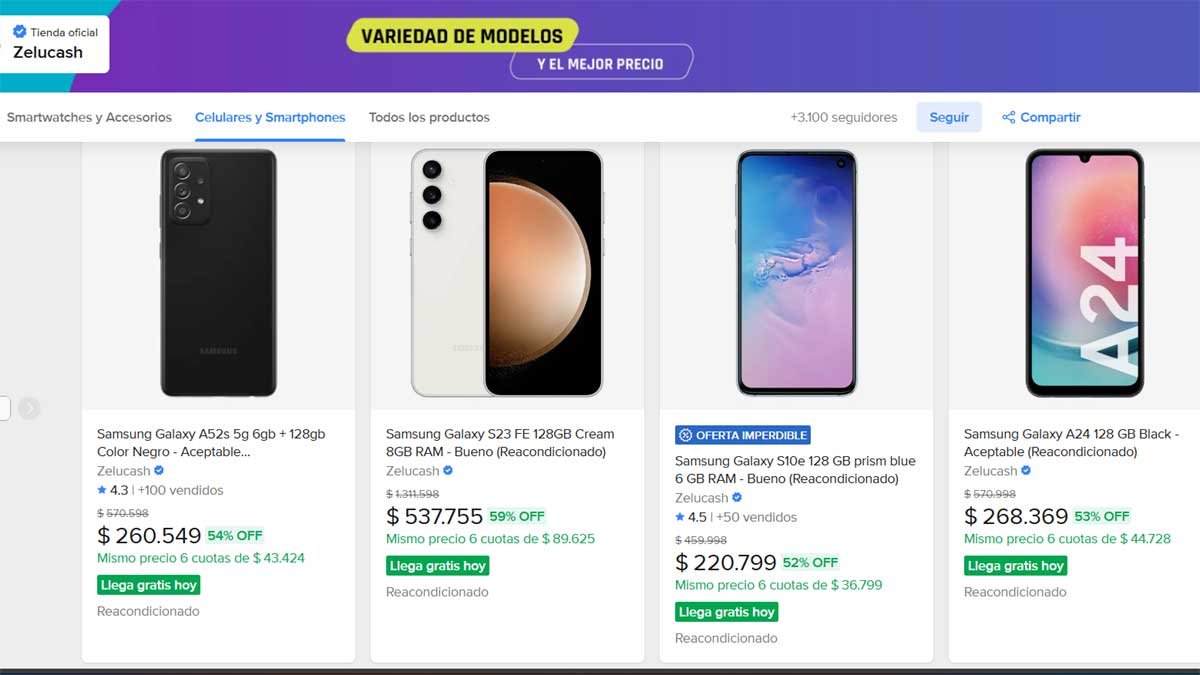Click the Galaxy S10e phone thumbnail image
The height and width of the screenshot is (675, 1200).
[x=795, y=270]
